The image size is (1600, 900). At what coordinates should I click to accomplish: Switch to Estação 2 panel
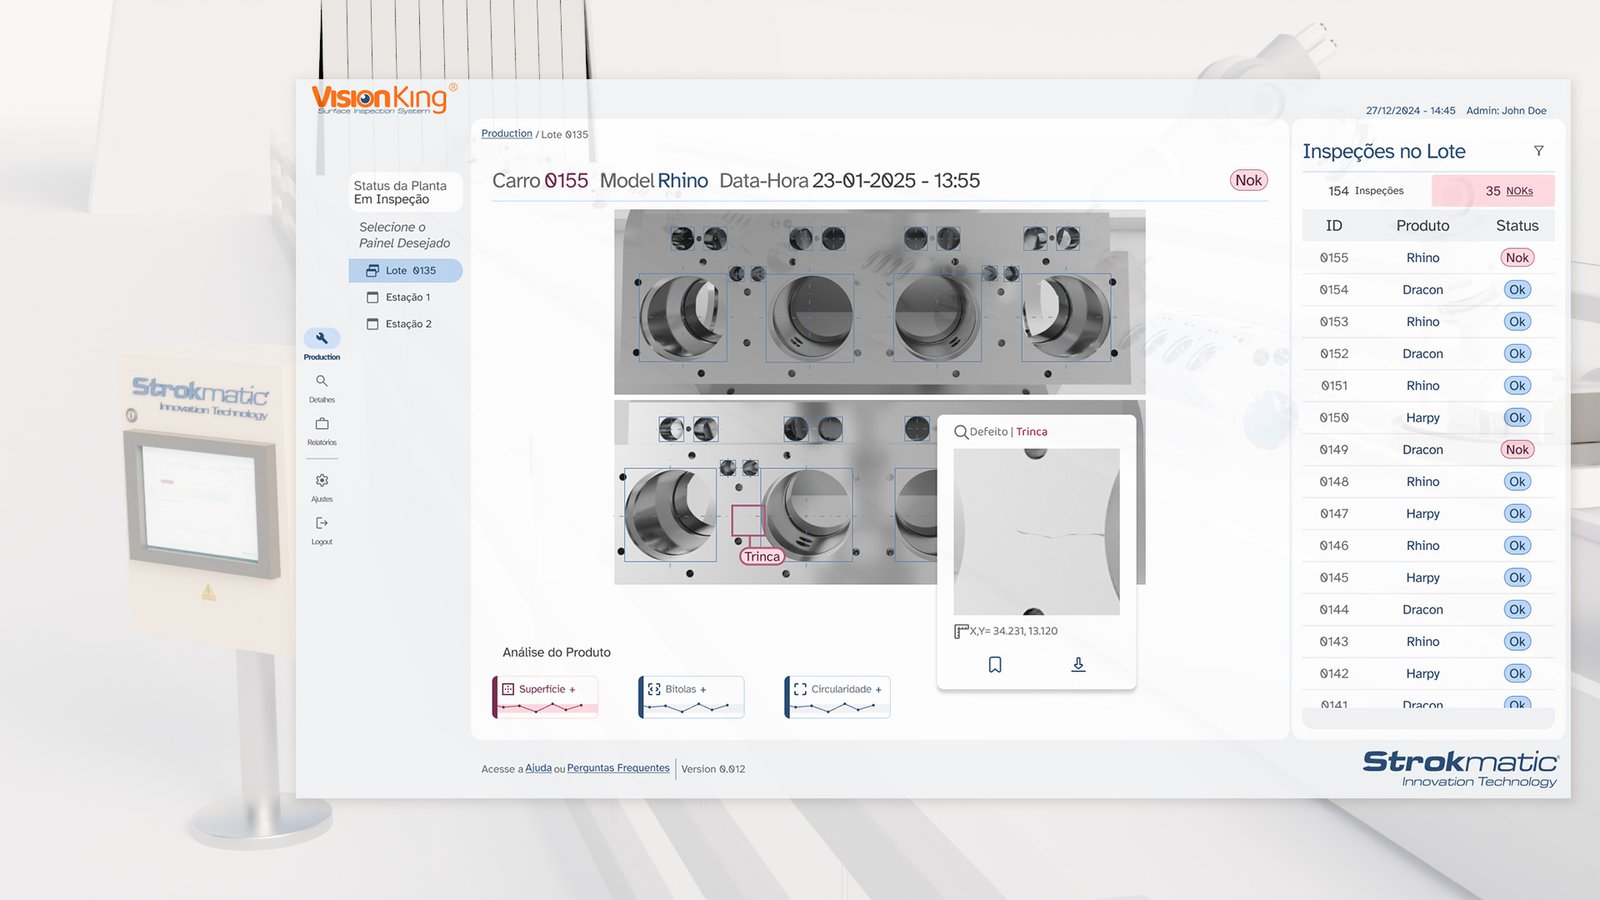tap(407, 324)
